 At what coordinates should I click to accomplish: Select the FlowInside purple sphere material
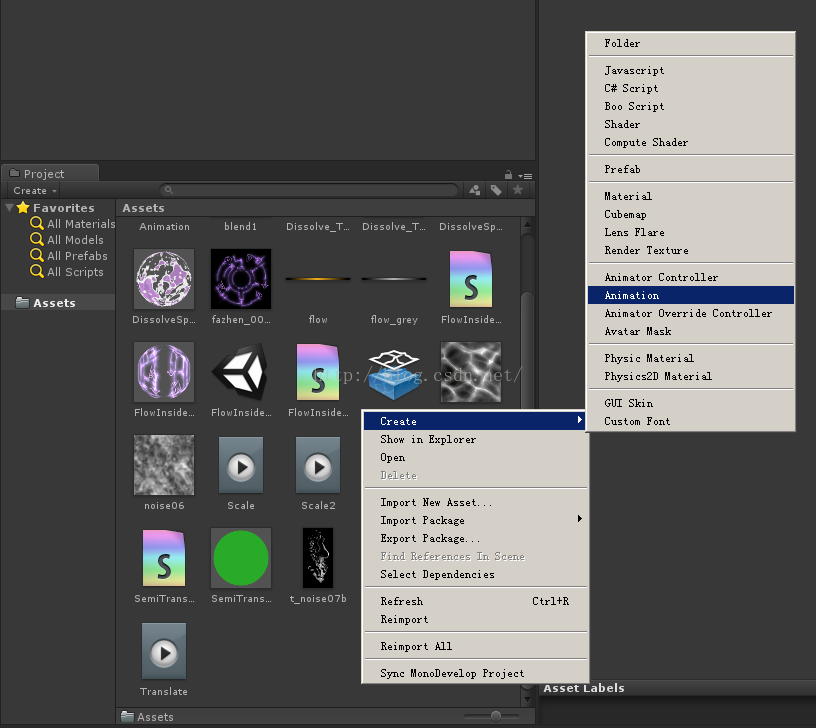coord(164,372)
